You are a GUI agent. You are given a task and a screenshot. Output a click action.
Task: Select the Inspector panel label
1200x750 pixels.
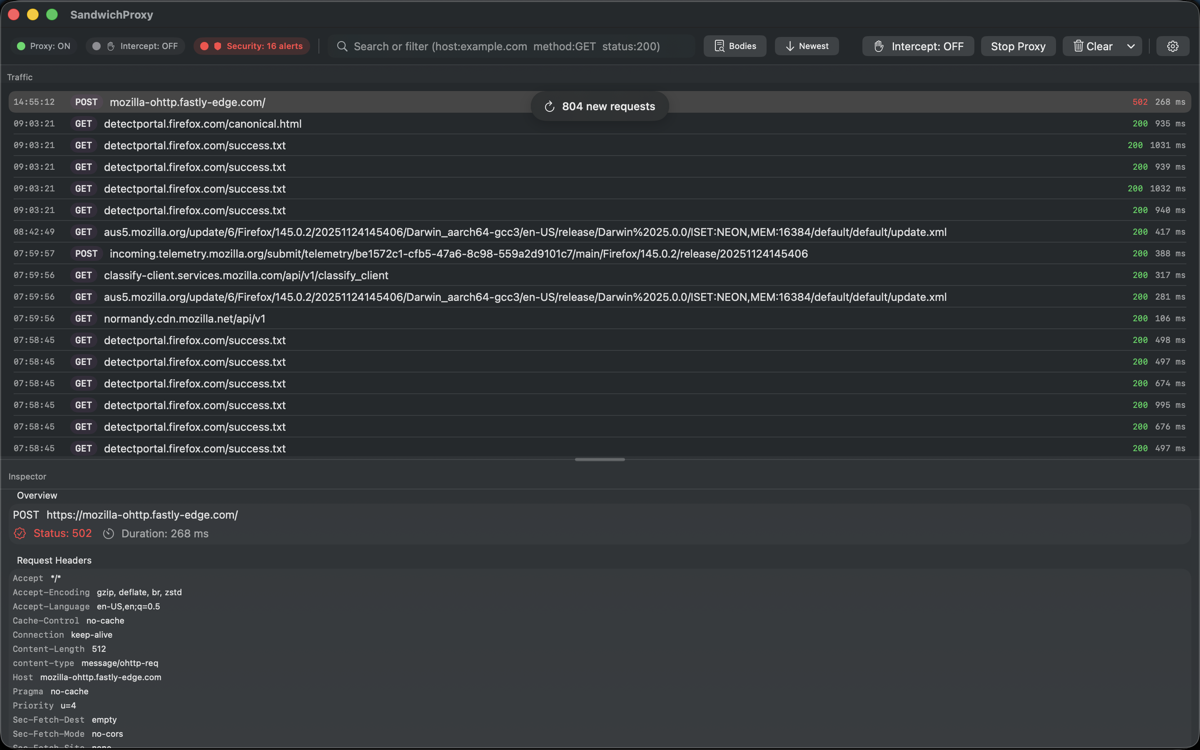(x=26, y=476)
